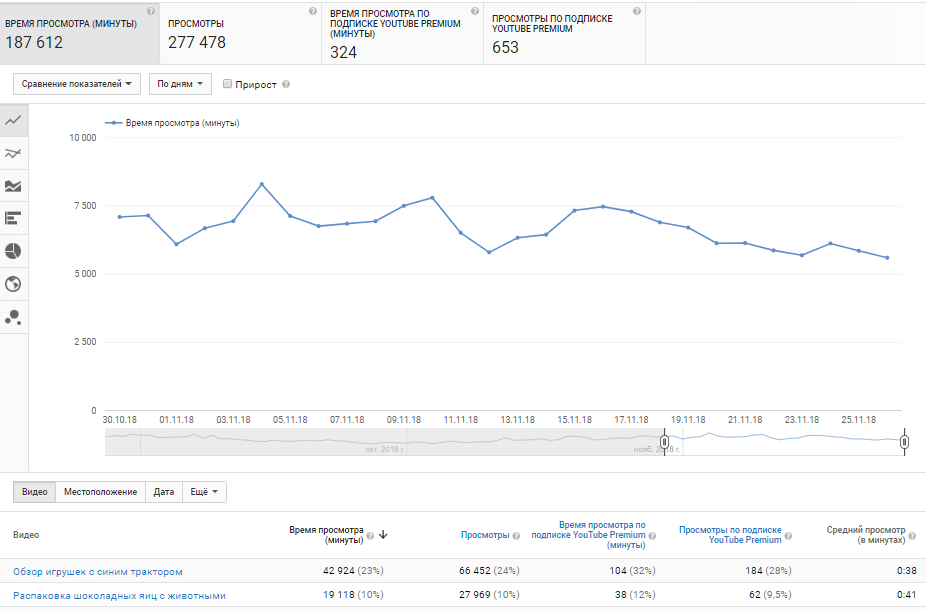Open video Обзор игрушек с синим трактором
The width and height of the screenshot is (926, 610).
point(98,571)
